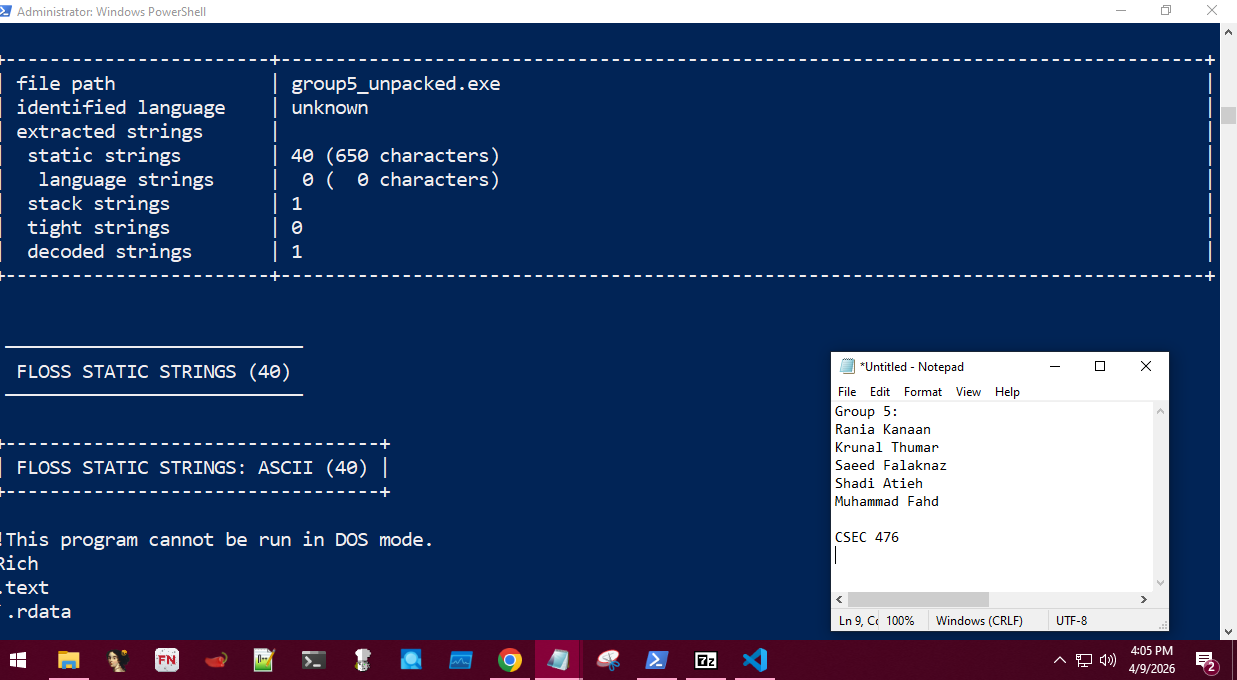Click 'Shadi Atieh' line in Notepad
The image size is (1237, 680).
(x=879, y=483)
